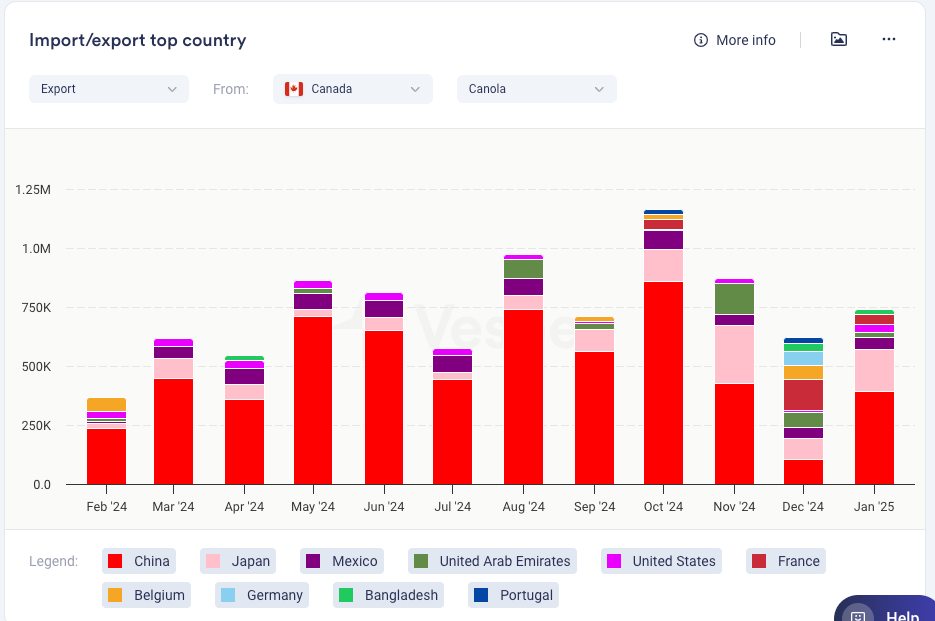Click the More info circle icon
This screenshot has height=621, width=935.
701,40
